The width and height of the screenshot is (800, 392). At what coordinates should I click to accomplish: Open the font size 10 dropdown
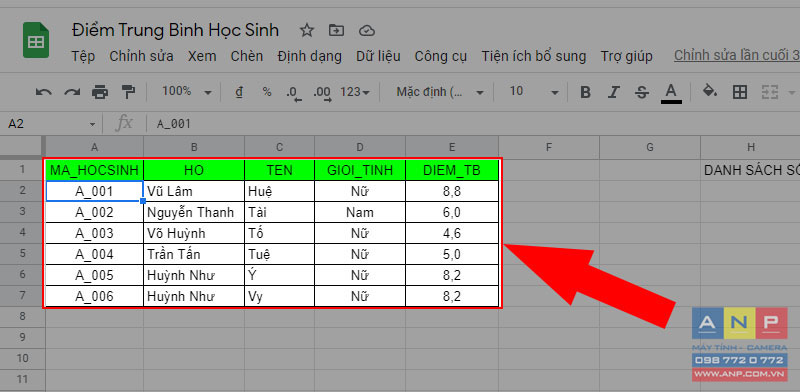(x=534, y=92)
